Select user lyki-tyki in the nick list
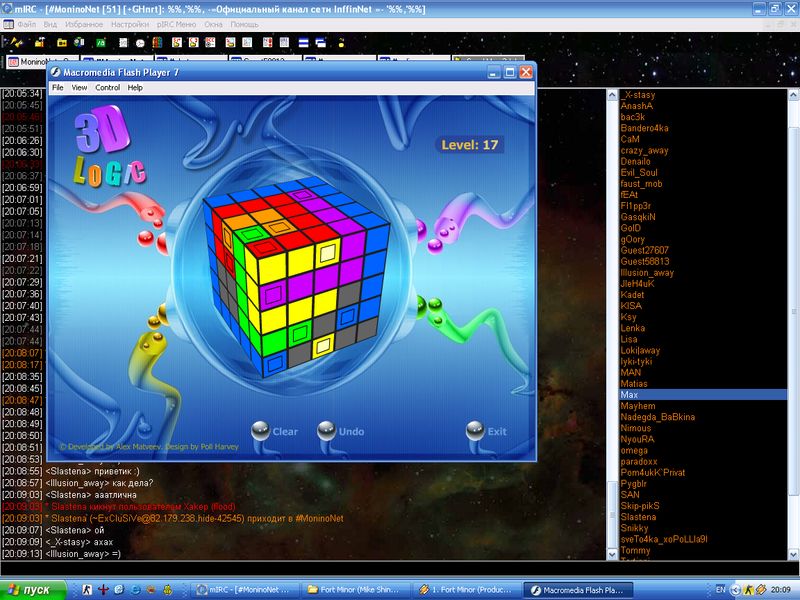 (x=637, y=362)
